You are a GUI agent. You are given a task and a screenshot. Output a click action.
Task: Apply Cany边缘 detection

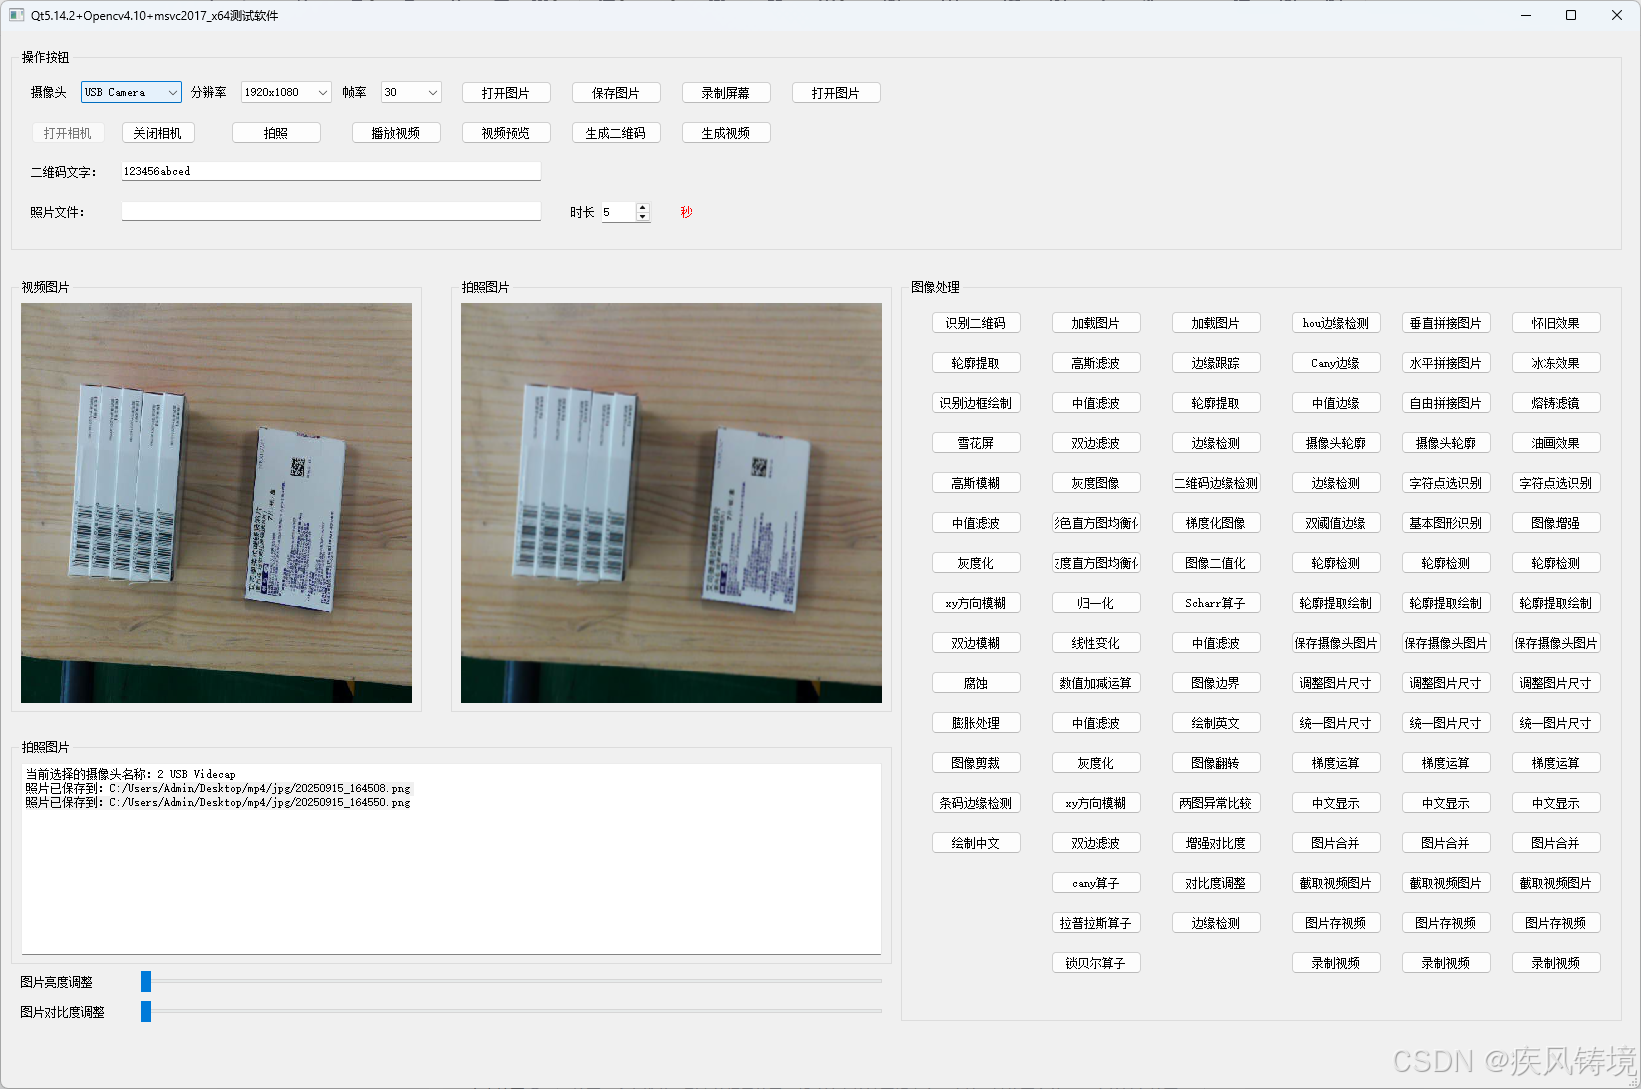tap(1336, 363)
